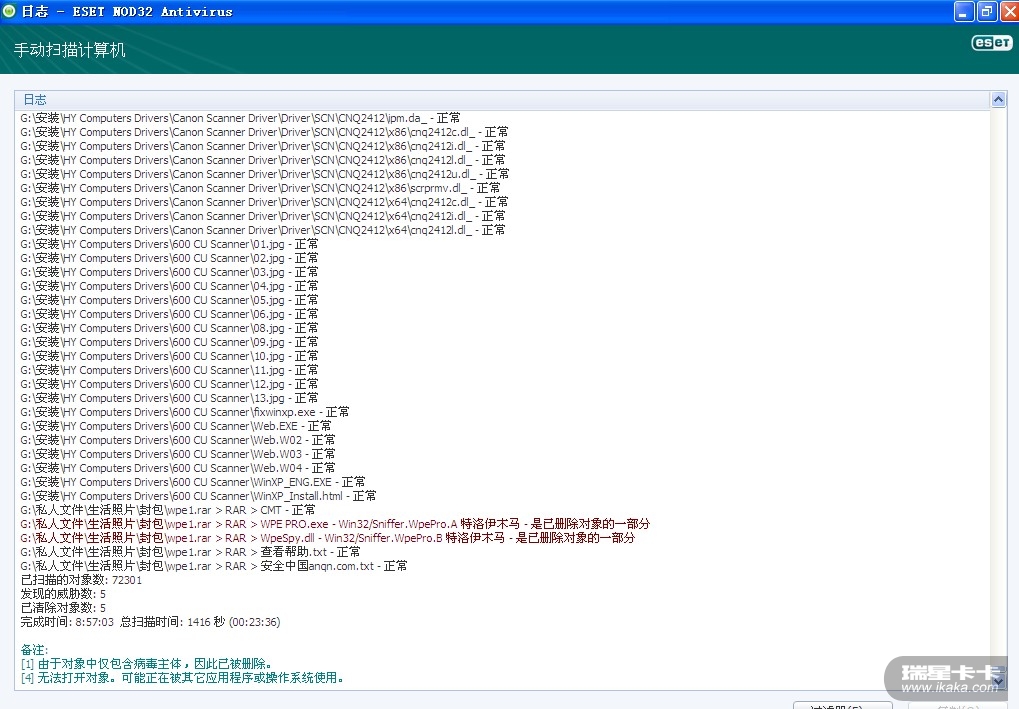Image resolution: width=1019 pixels, height=709 pixels.
Task: Select the log row for 600 CU Scanner\12.jpg
Action: [170, 384]
